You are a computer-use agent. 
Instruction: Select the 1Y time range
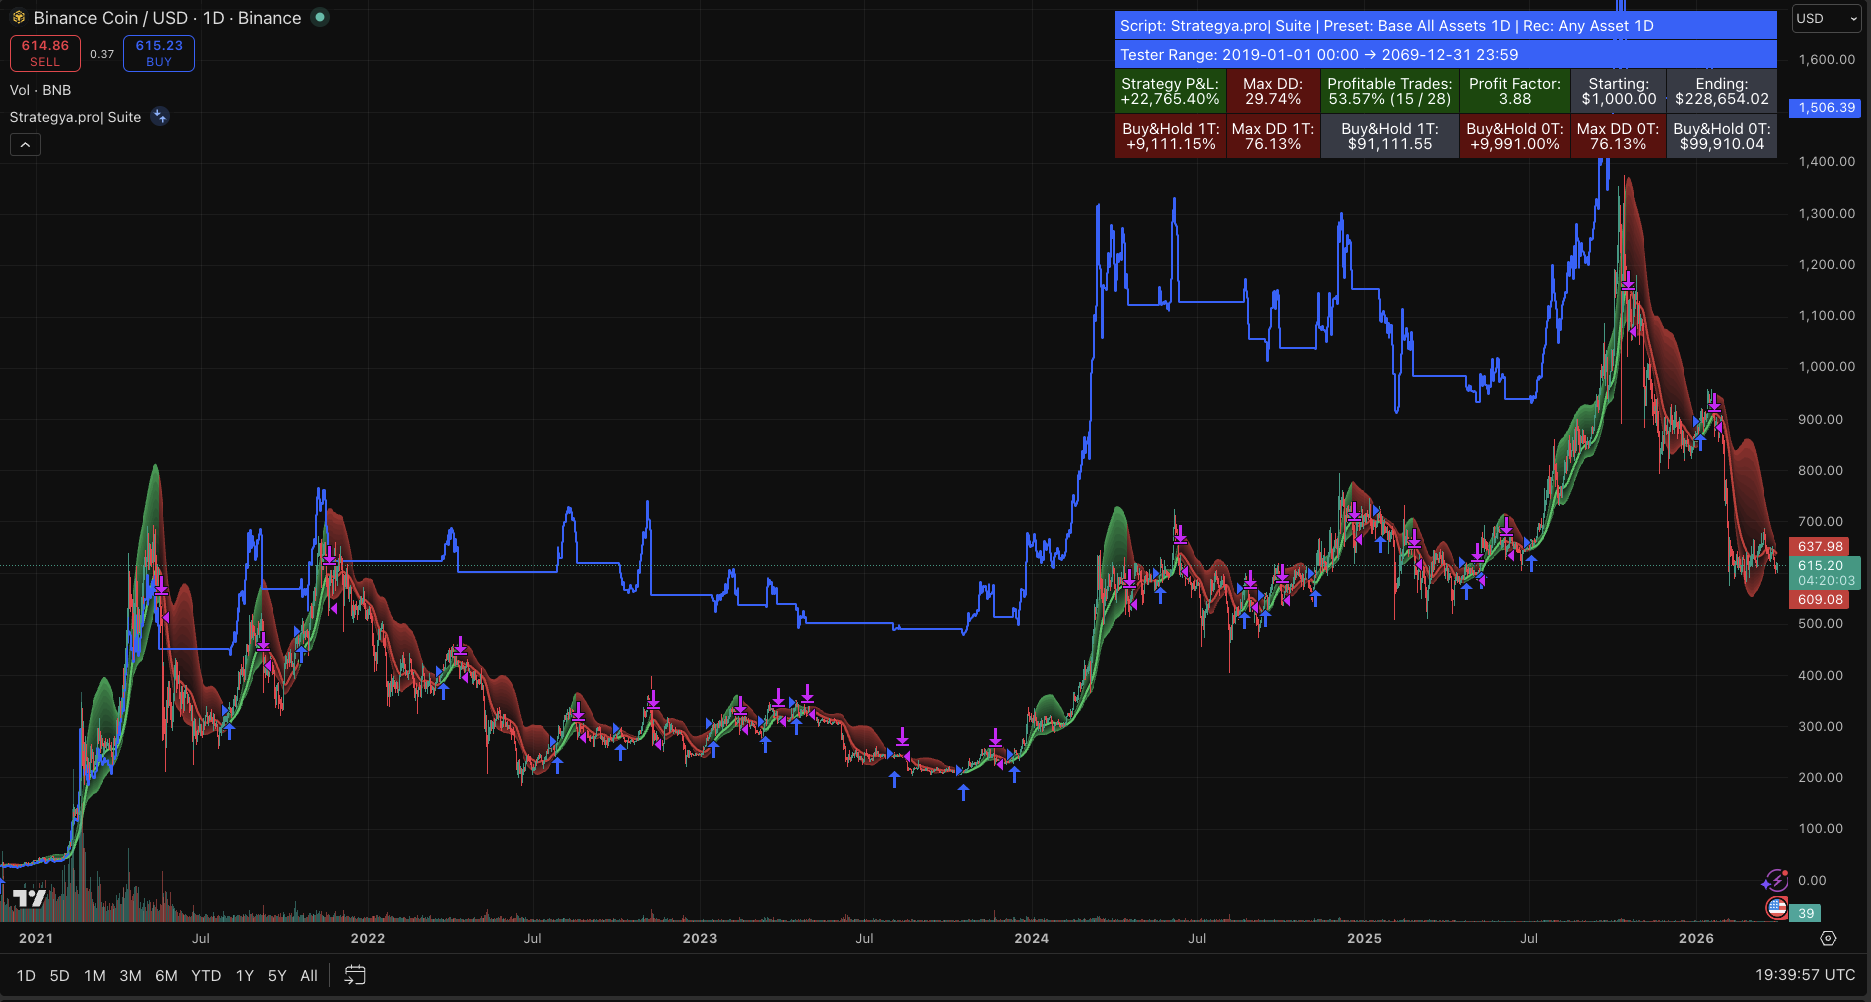pyautogui.click(x=245, y=975)
